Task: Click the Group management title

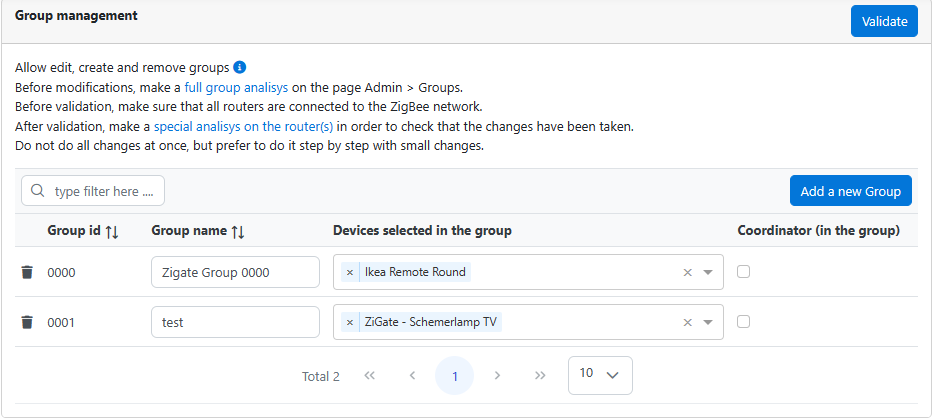Action: coord(76,15)
